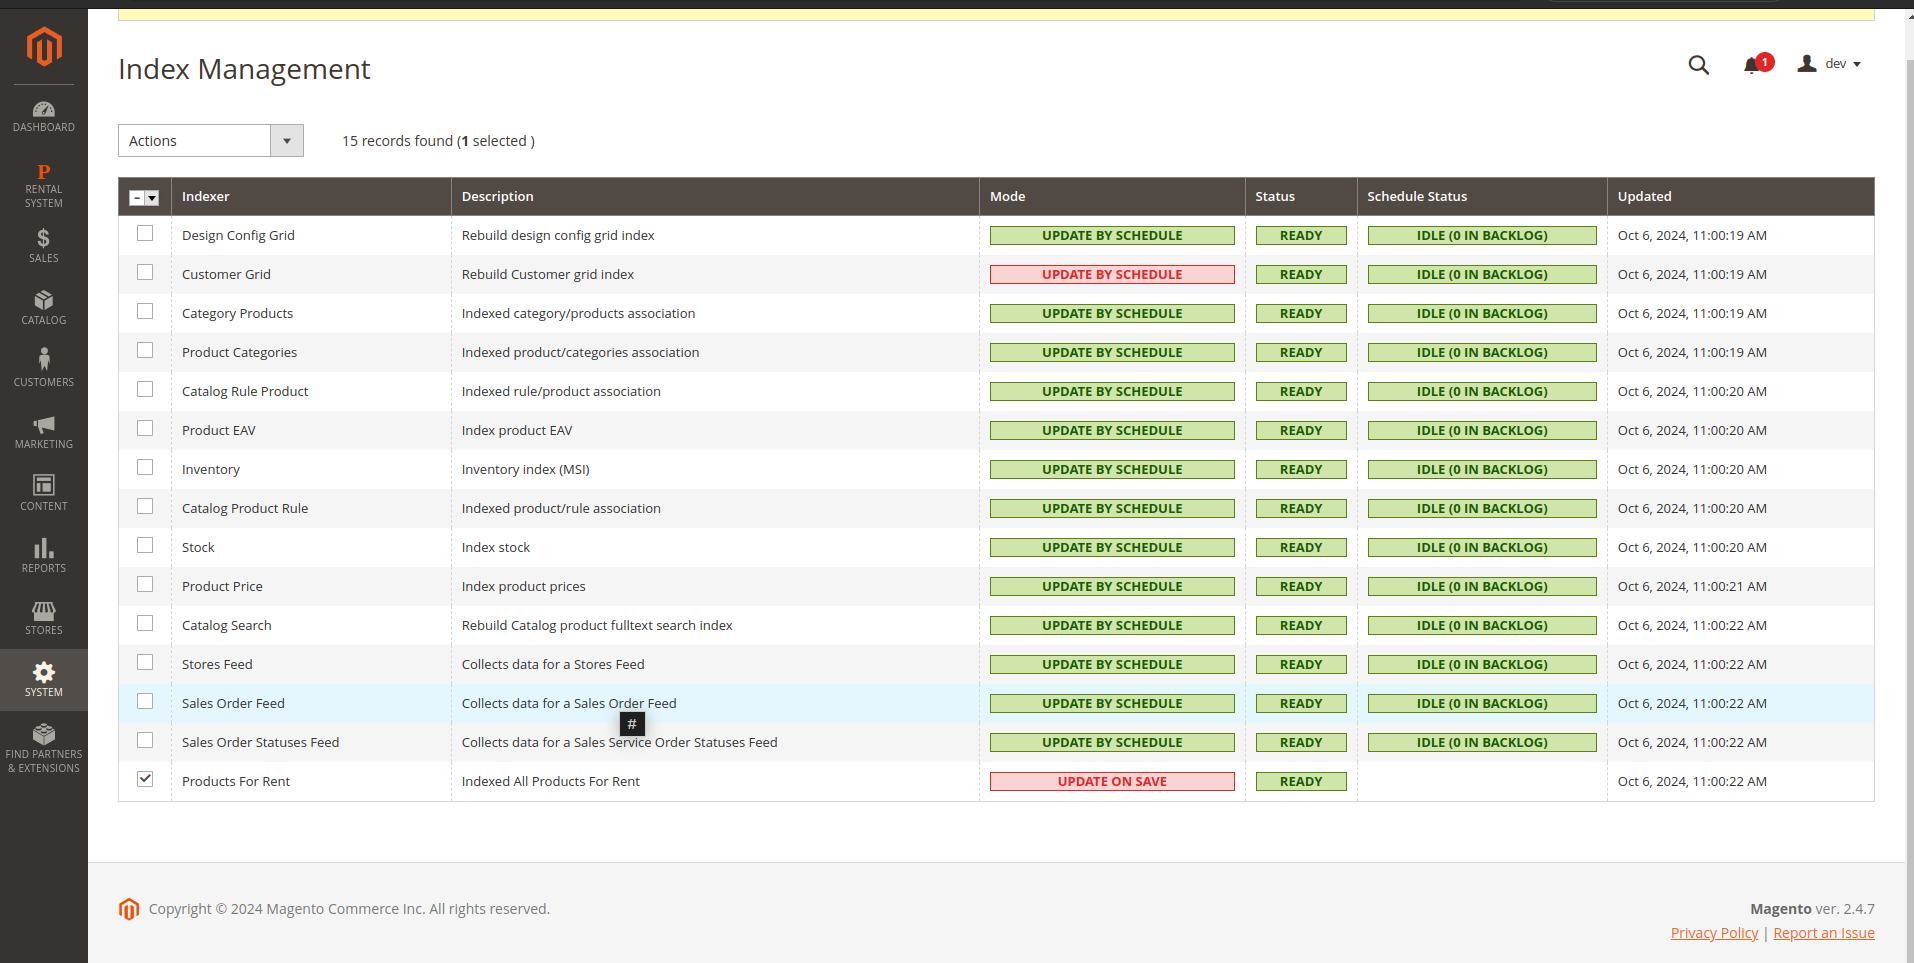Screen dimensions: 1914x963
Task: Open the Marketing menu
Action: [x=44, y=432]
